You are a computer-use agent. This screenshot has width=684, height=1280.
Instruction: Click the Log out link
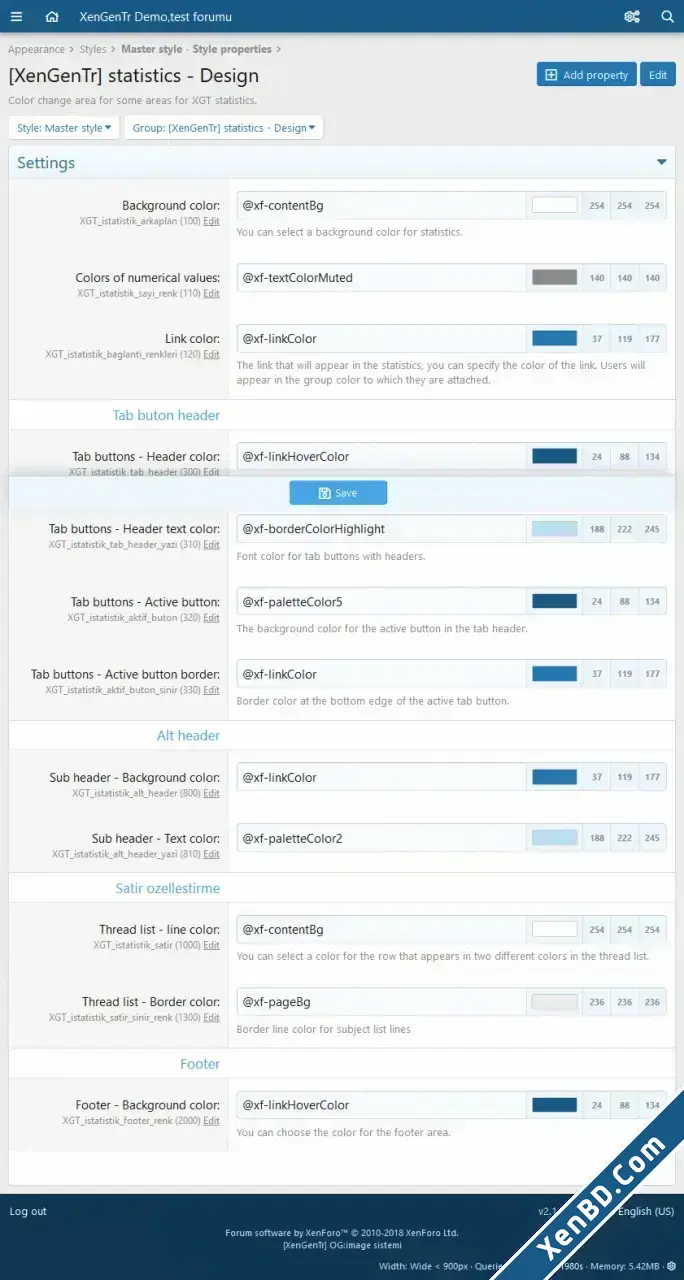tap(28, 1211)
